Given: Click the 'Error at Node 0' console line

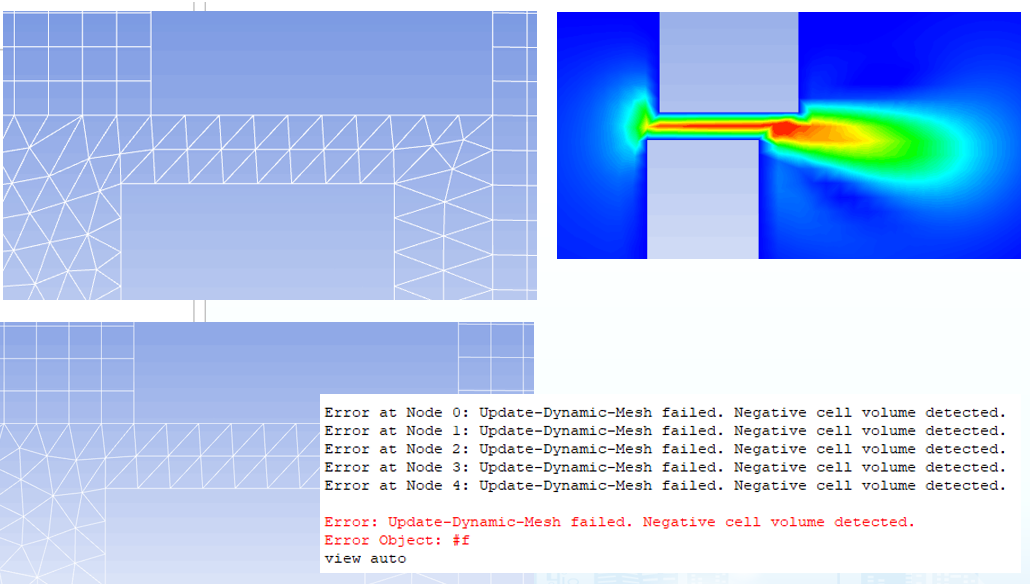Looking at the screenshot, I should 665,413.
